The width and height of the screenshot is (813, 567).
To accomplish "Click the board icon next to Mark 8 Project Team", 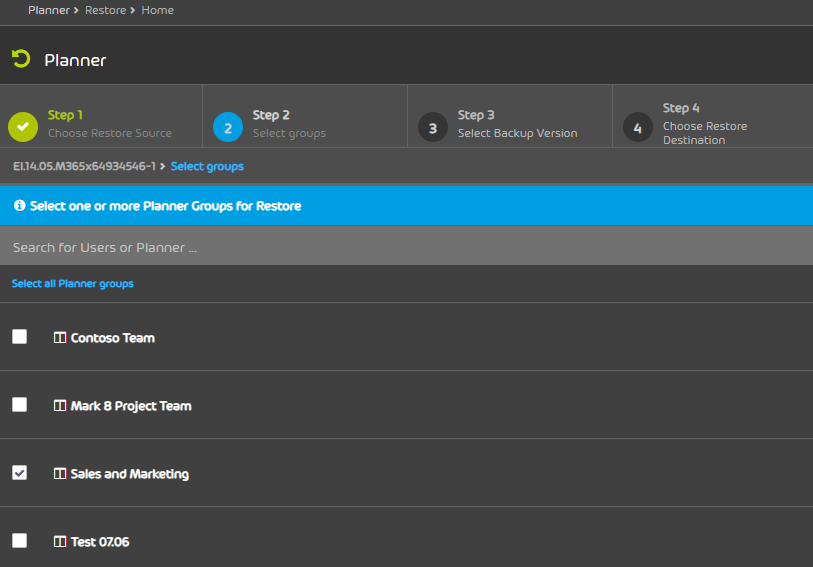I will pyautogui.click(x=60, y=405).
